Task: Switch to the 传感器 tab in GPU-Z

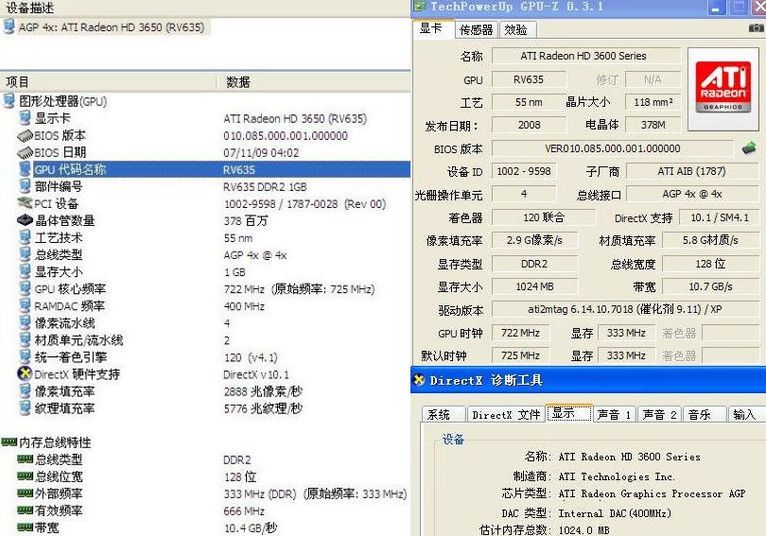Action: click(x=476, y=30)
